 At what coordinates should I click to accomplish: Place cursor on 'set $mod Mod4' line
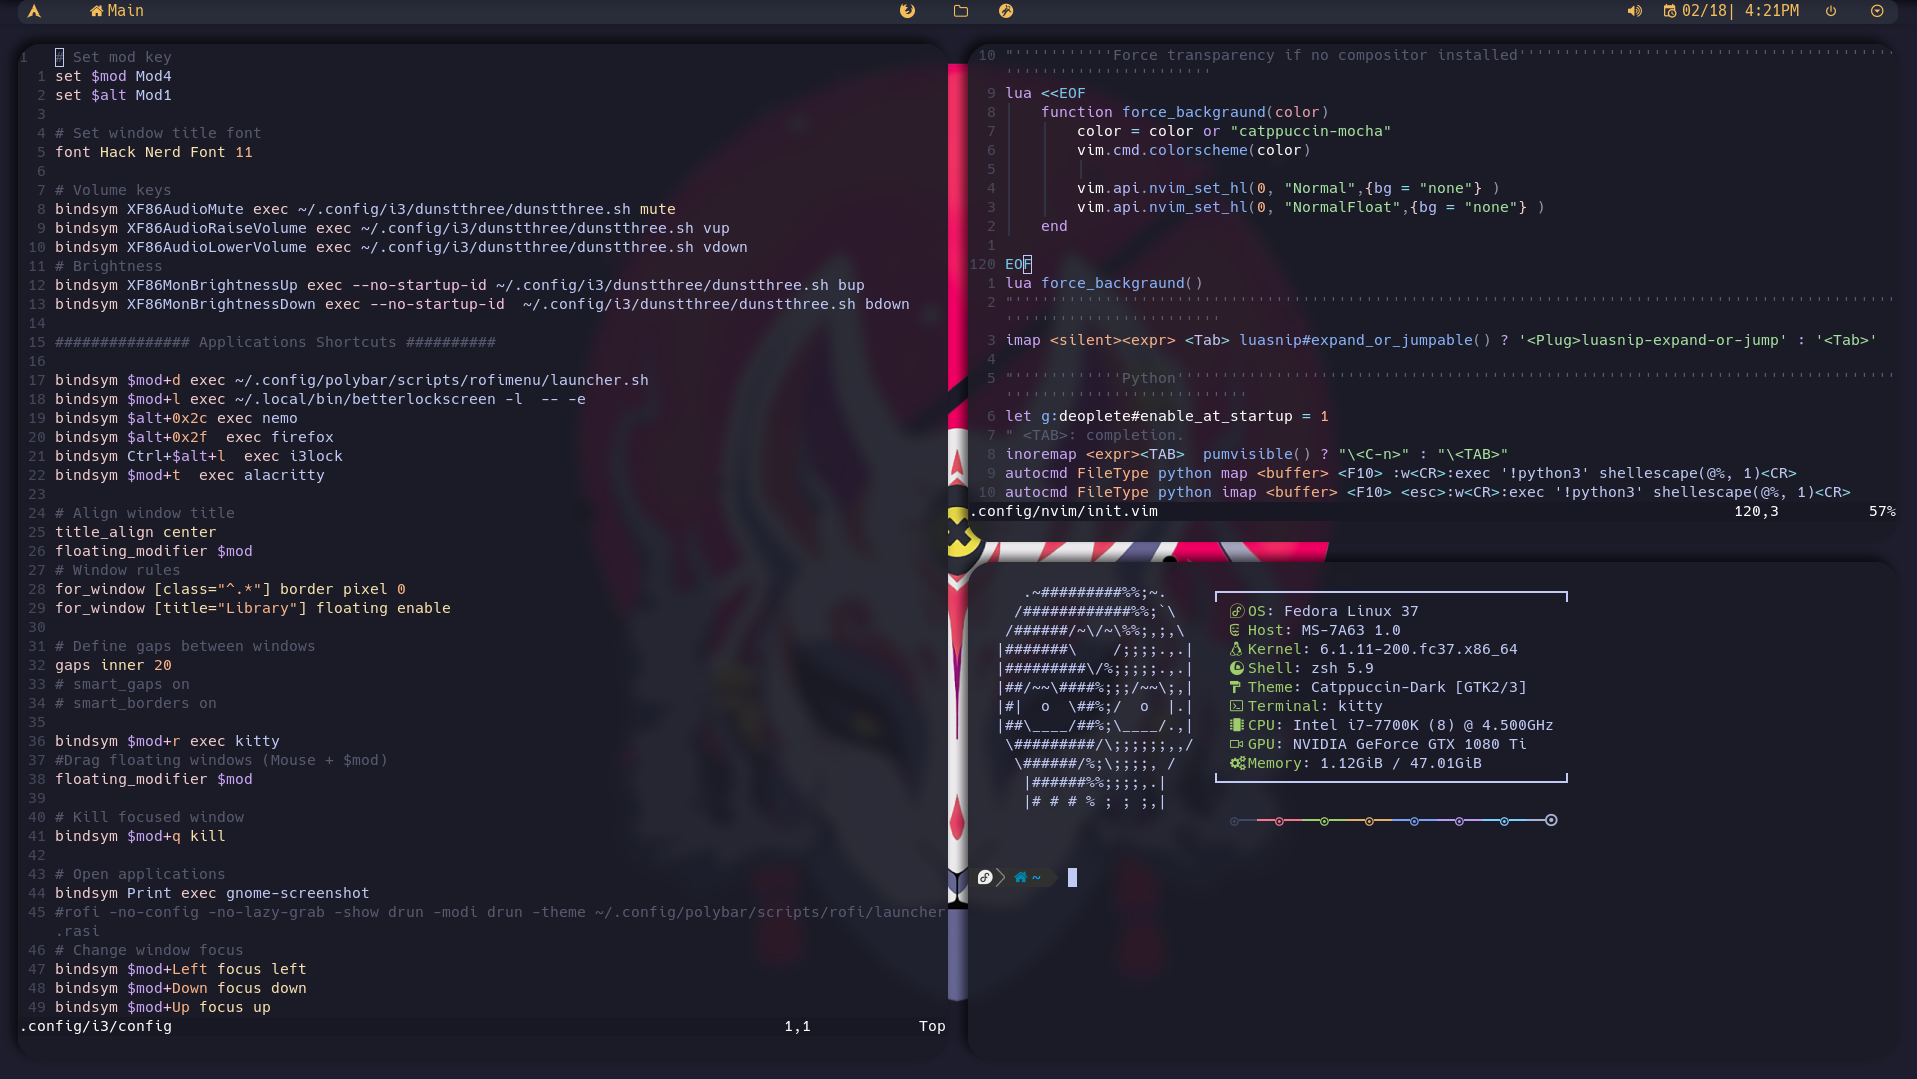tap(113, 76)
